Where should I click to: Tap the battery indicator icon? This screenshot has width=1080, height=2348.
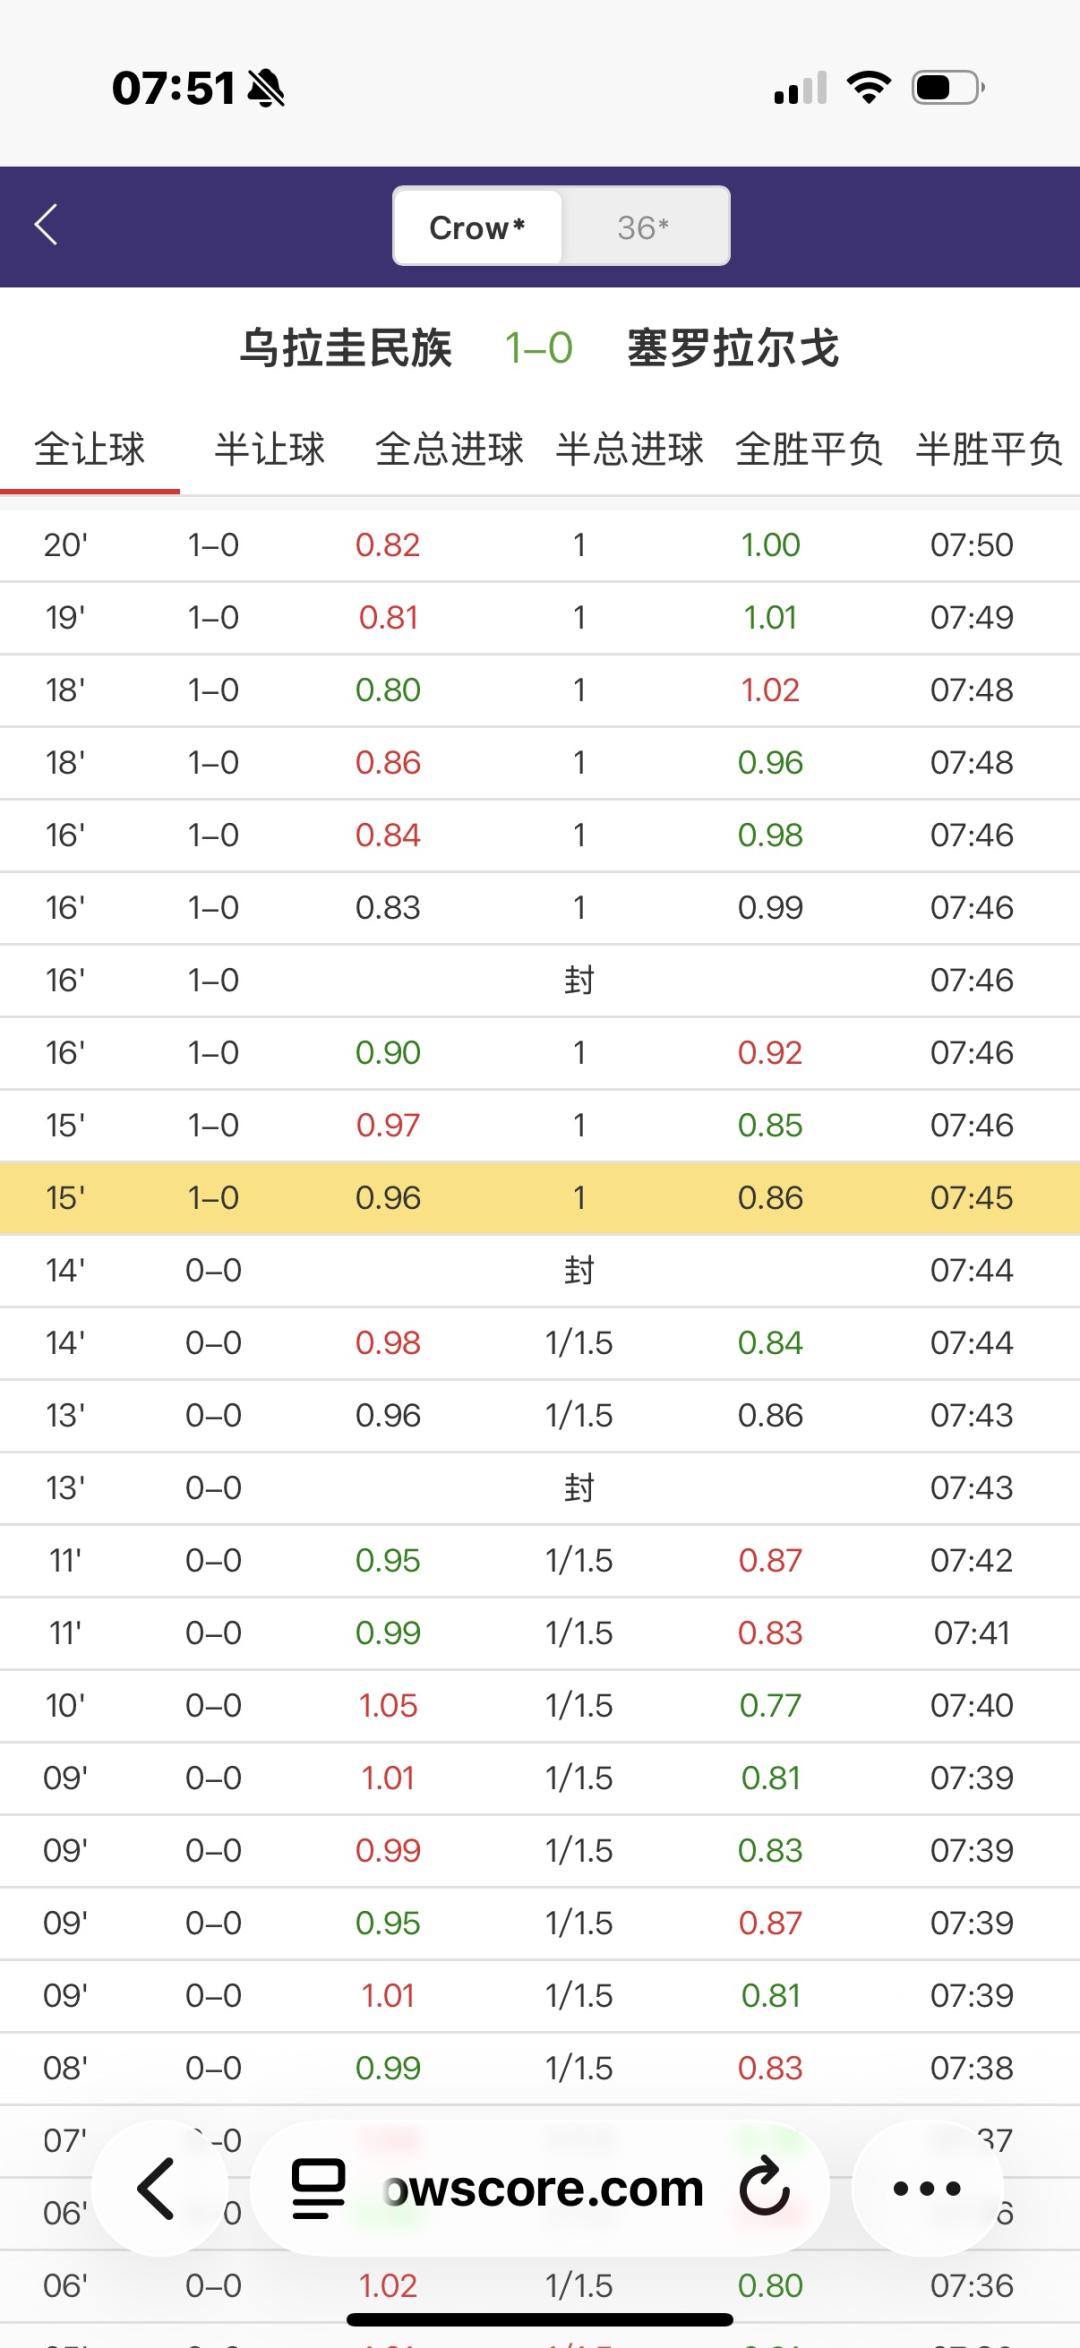(948, 88)
